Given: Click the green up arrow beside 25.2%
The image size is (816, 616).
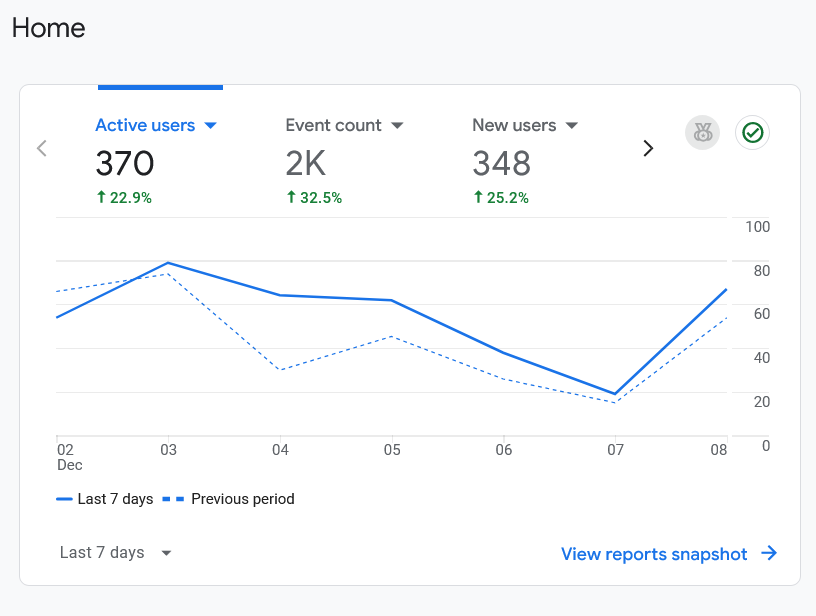Looking at the screenshot, I should (x=478, y=198).
